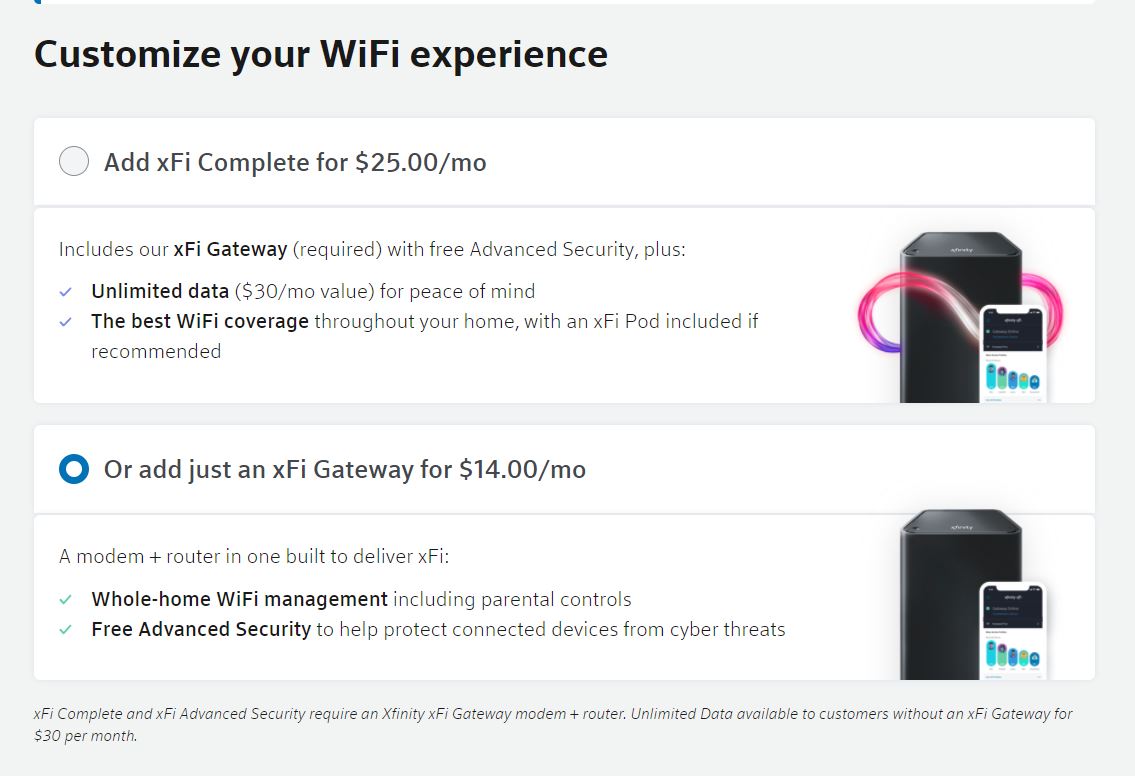Click the checkmark beside The best WiFi coverage
The image size is (1135, 776).
pos(66,321)
